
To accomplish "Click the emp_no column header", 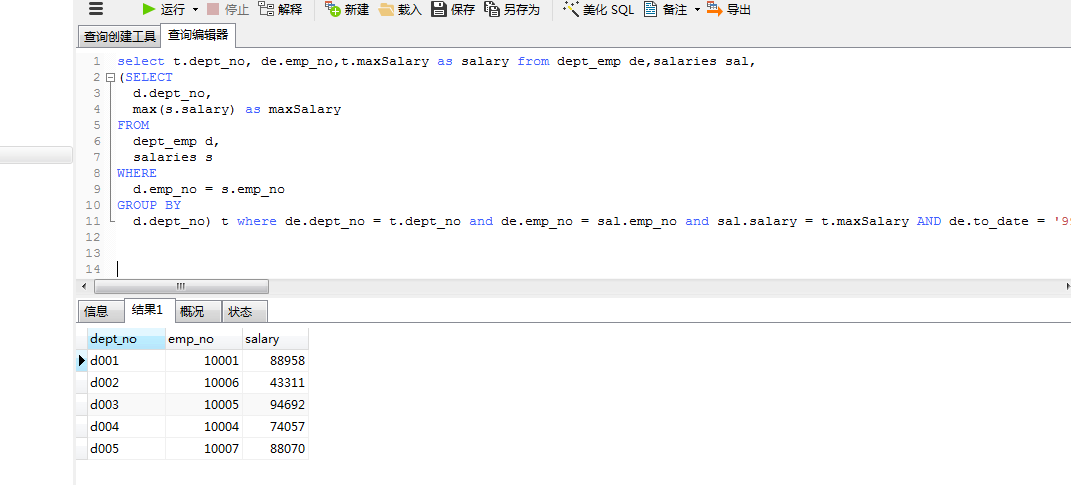I will tap(204, 339).
